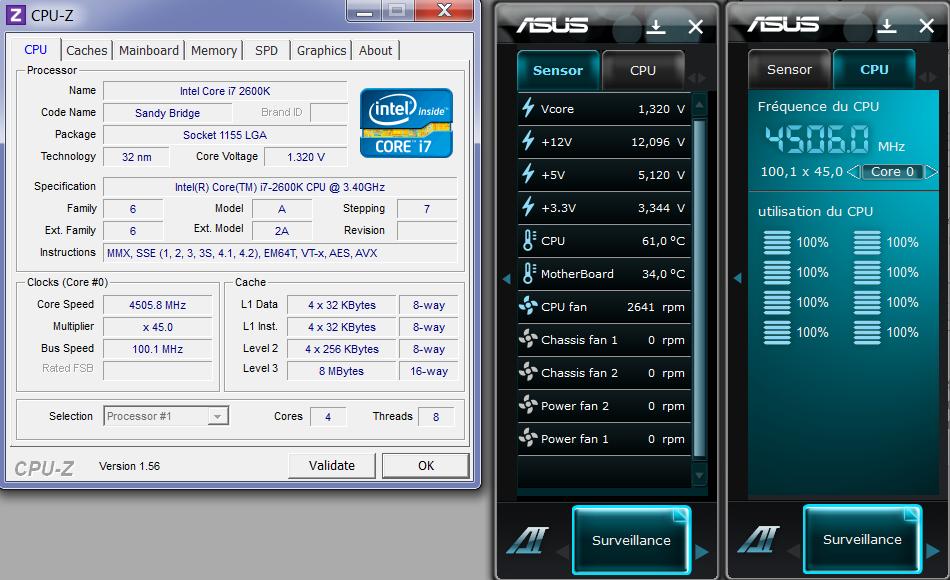Click the Specification i7-2600K field
This screenshot has width=950, height=580.
coord(280,187)
